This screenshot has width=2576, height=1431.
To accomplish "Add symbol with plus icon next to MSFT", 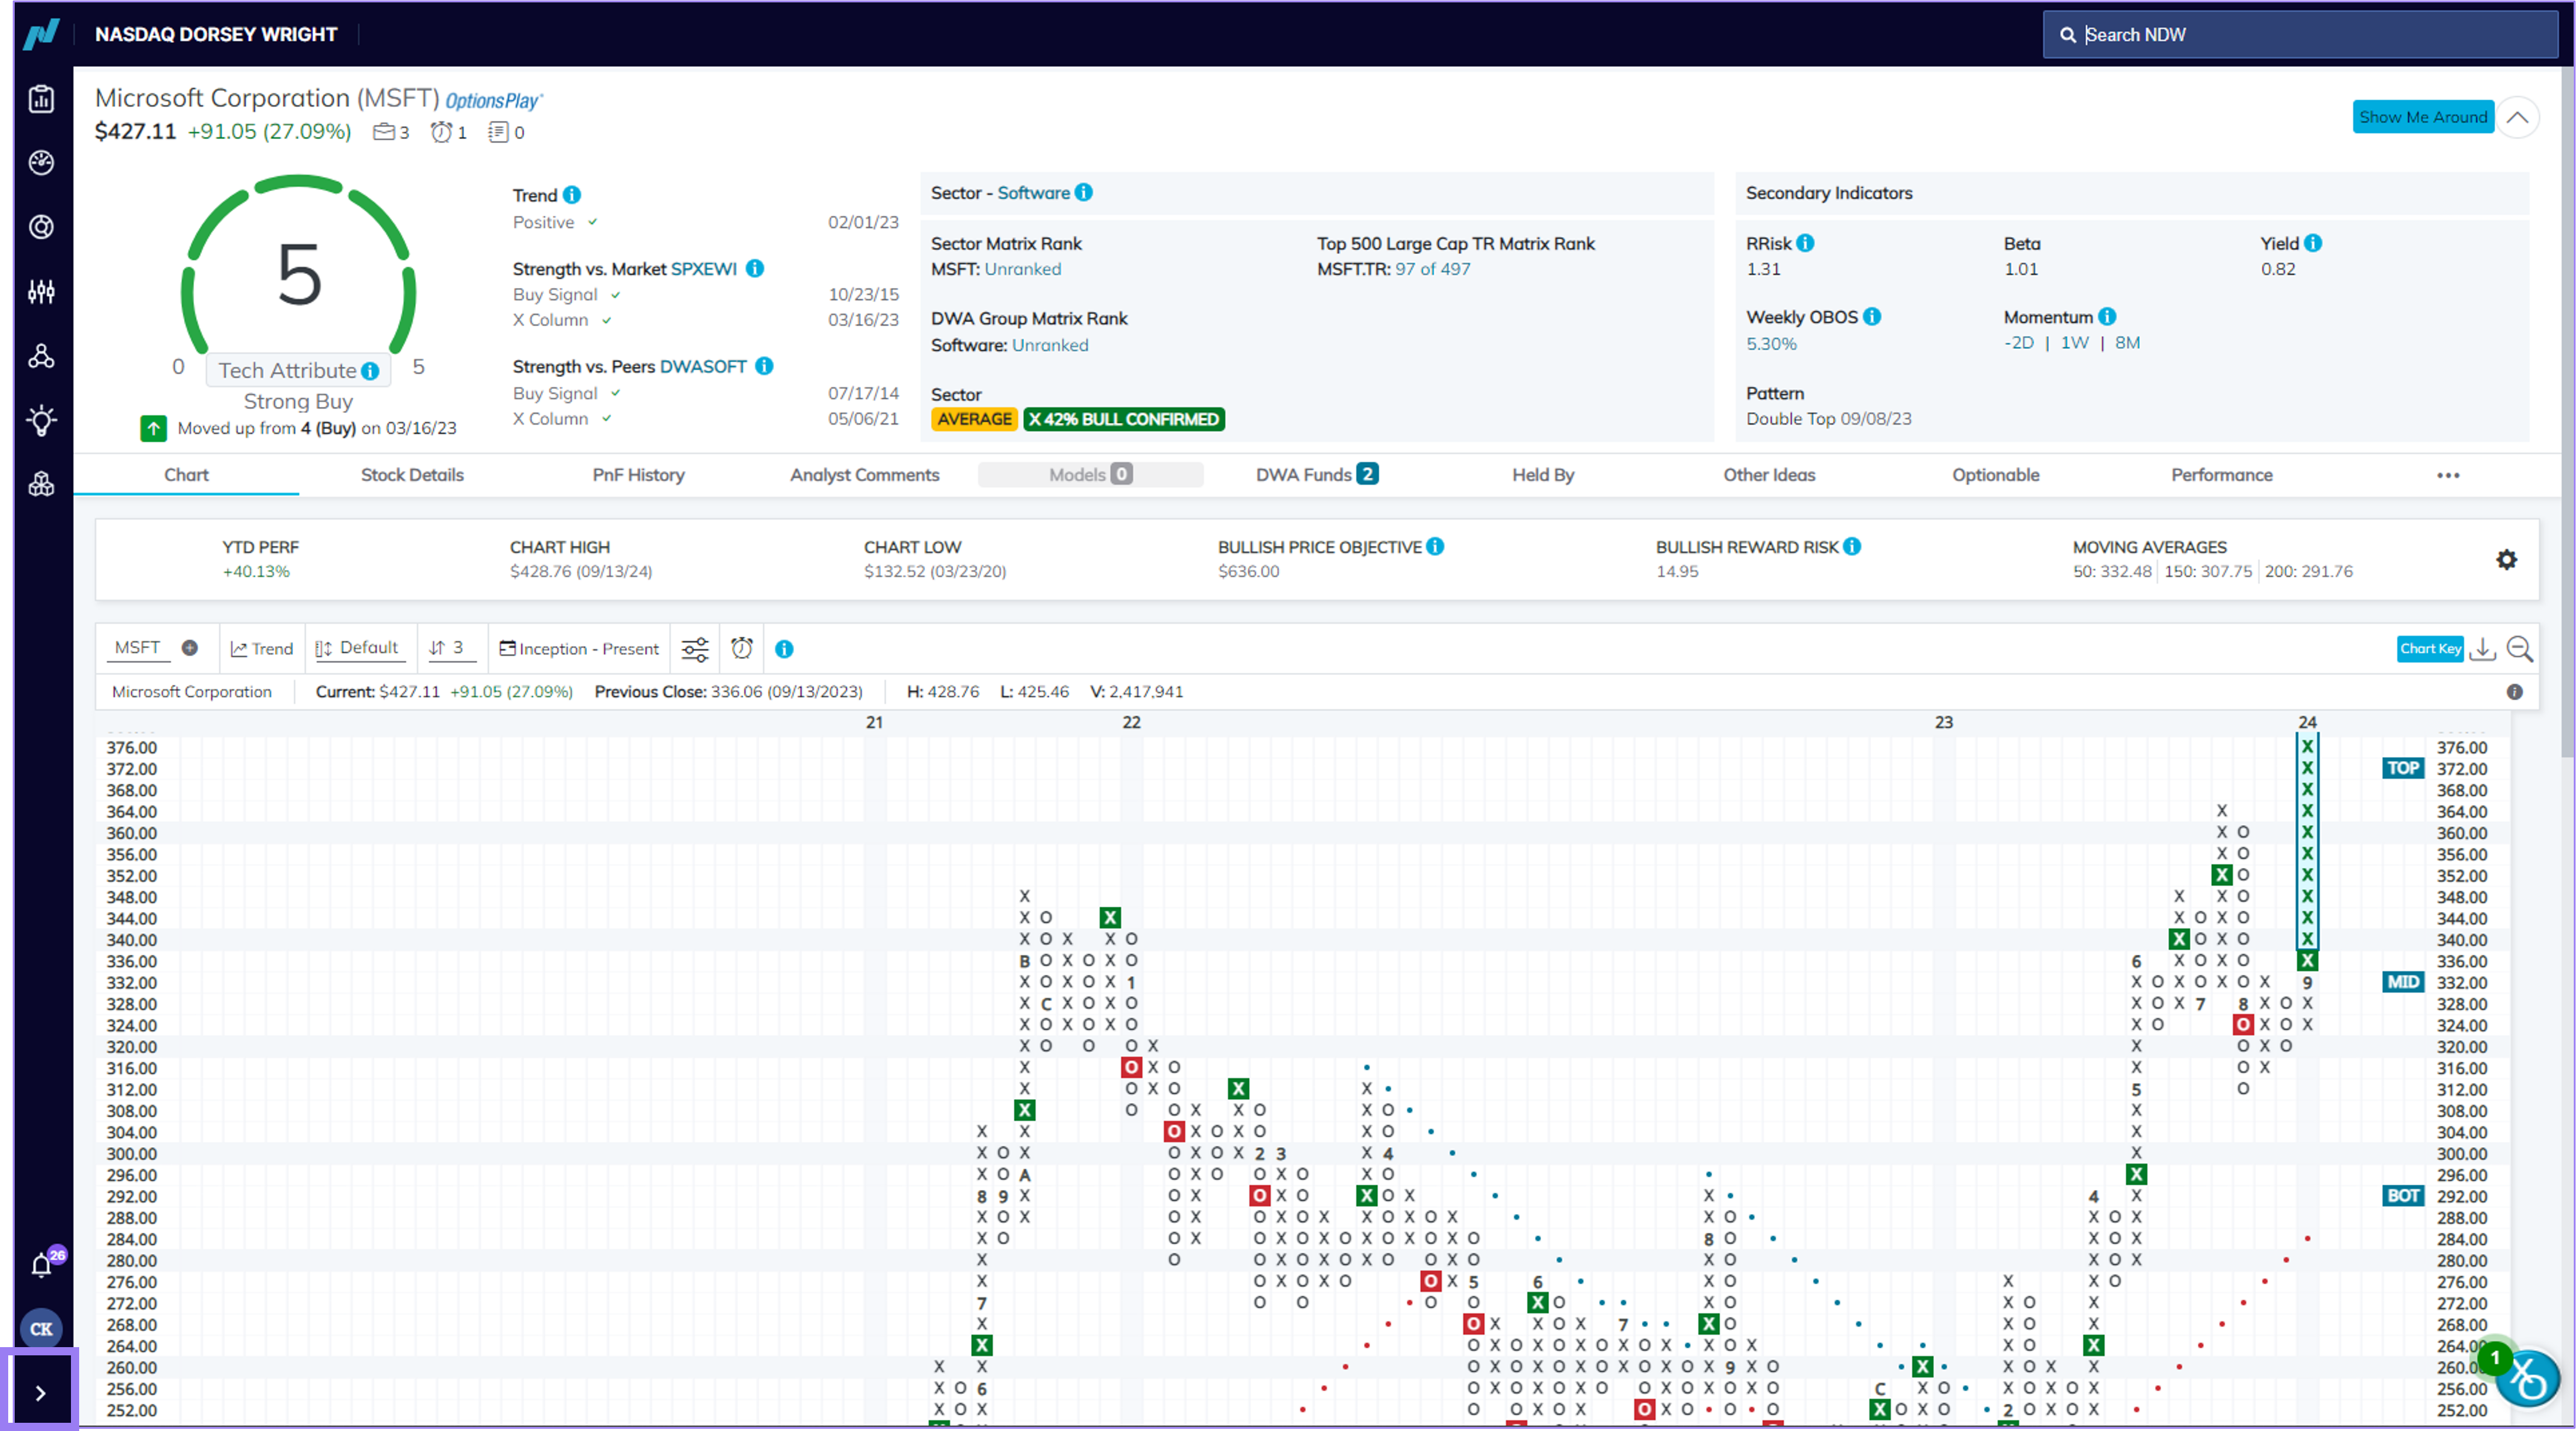I will point(189,648).
